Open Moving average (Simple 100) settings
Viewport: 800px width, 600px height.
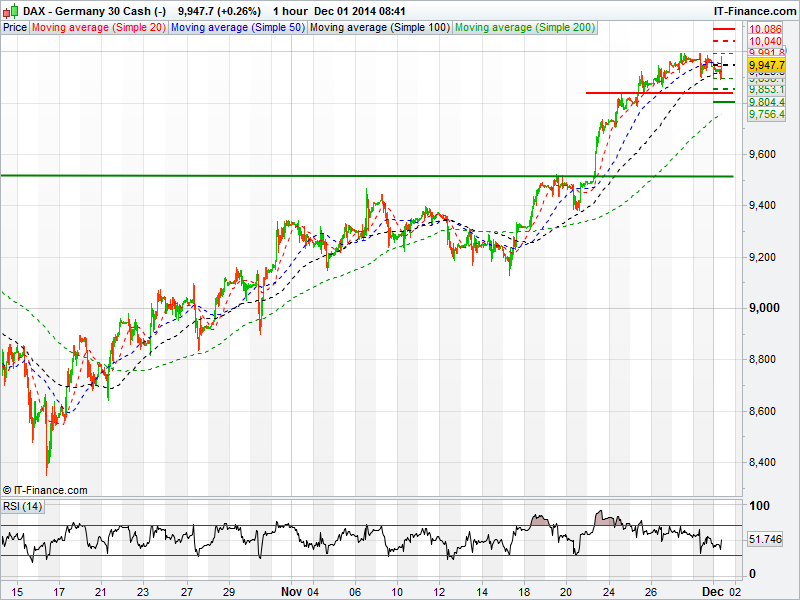[x=378, y=27]
